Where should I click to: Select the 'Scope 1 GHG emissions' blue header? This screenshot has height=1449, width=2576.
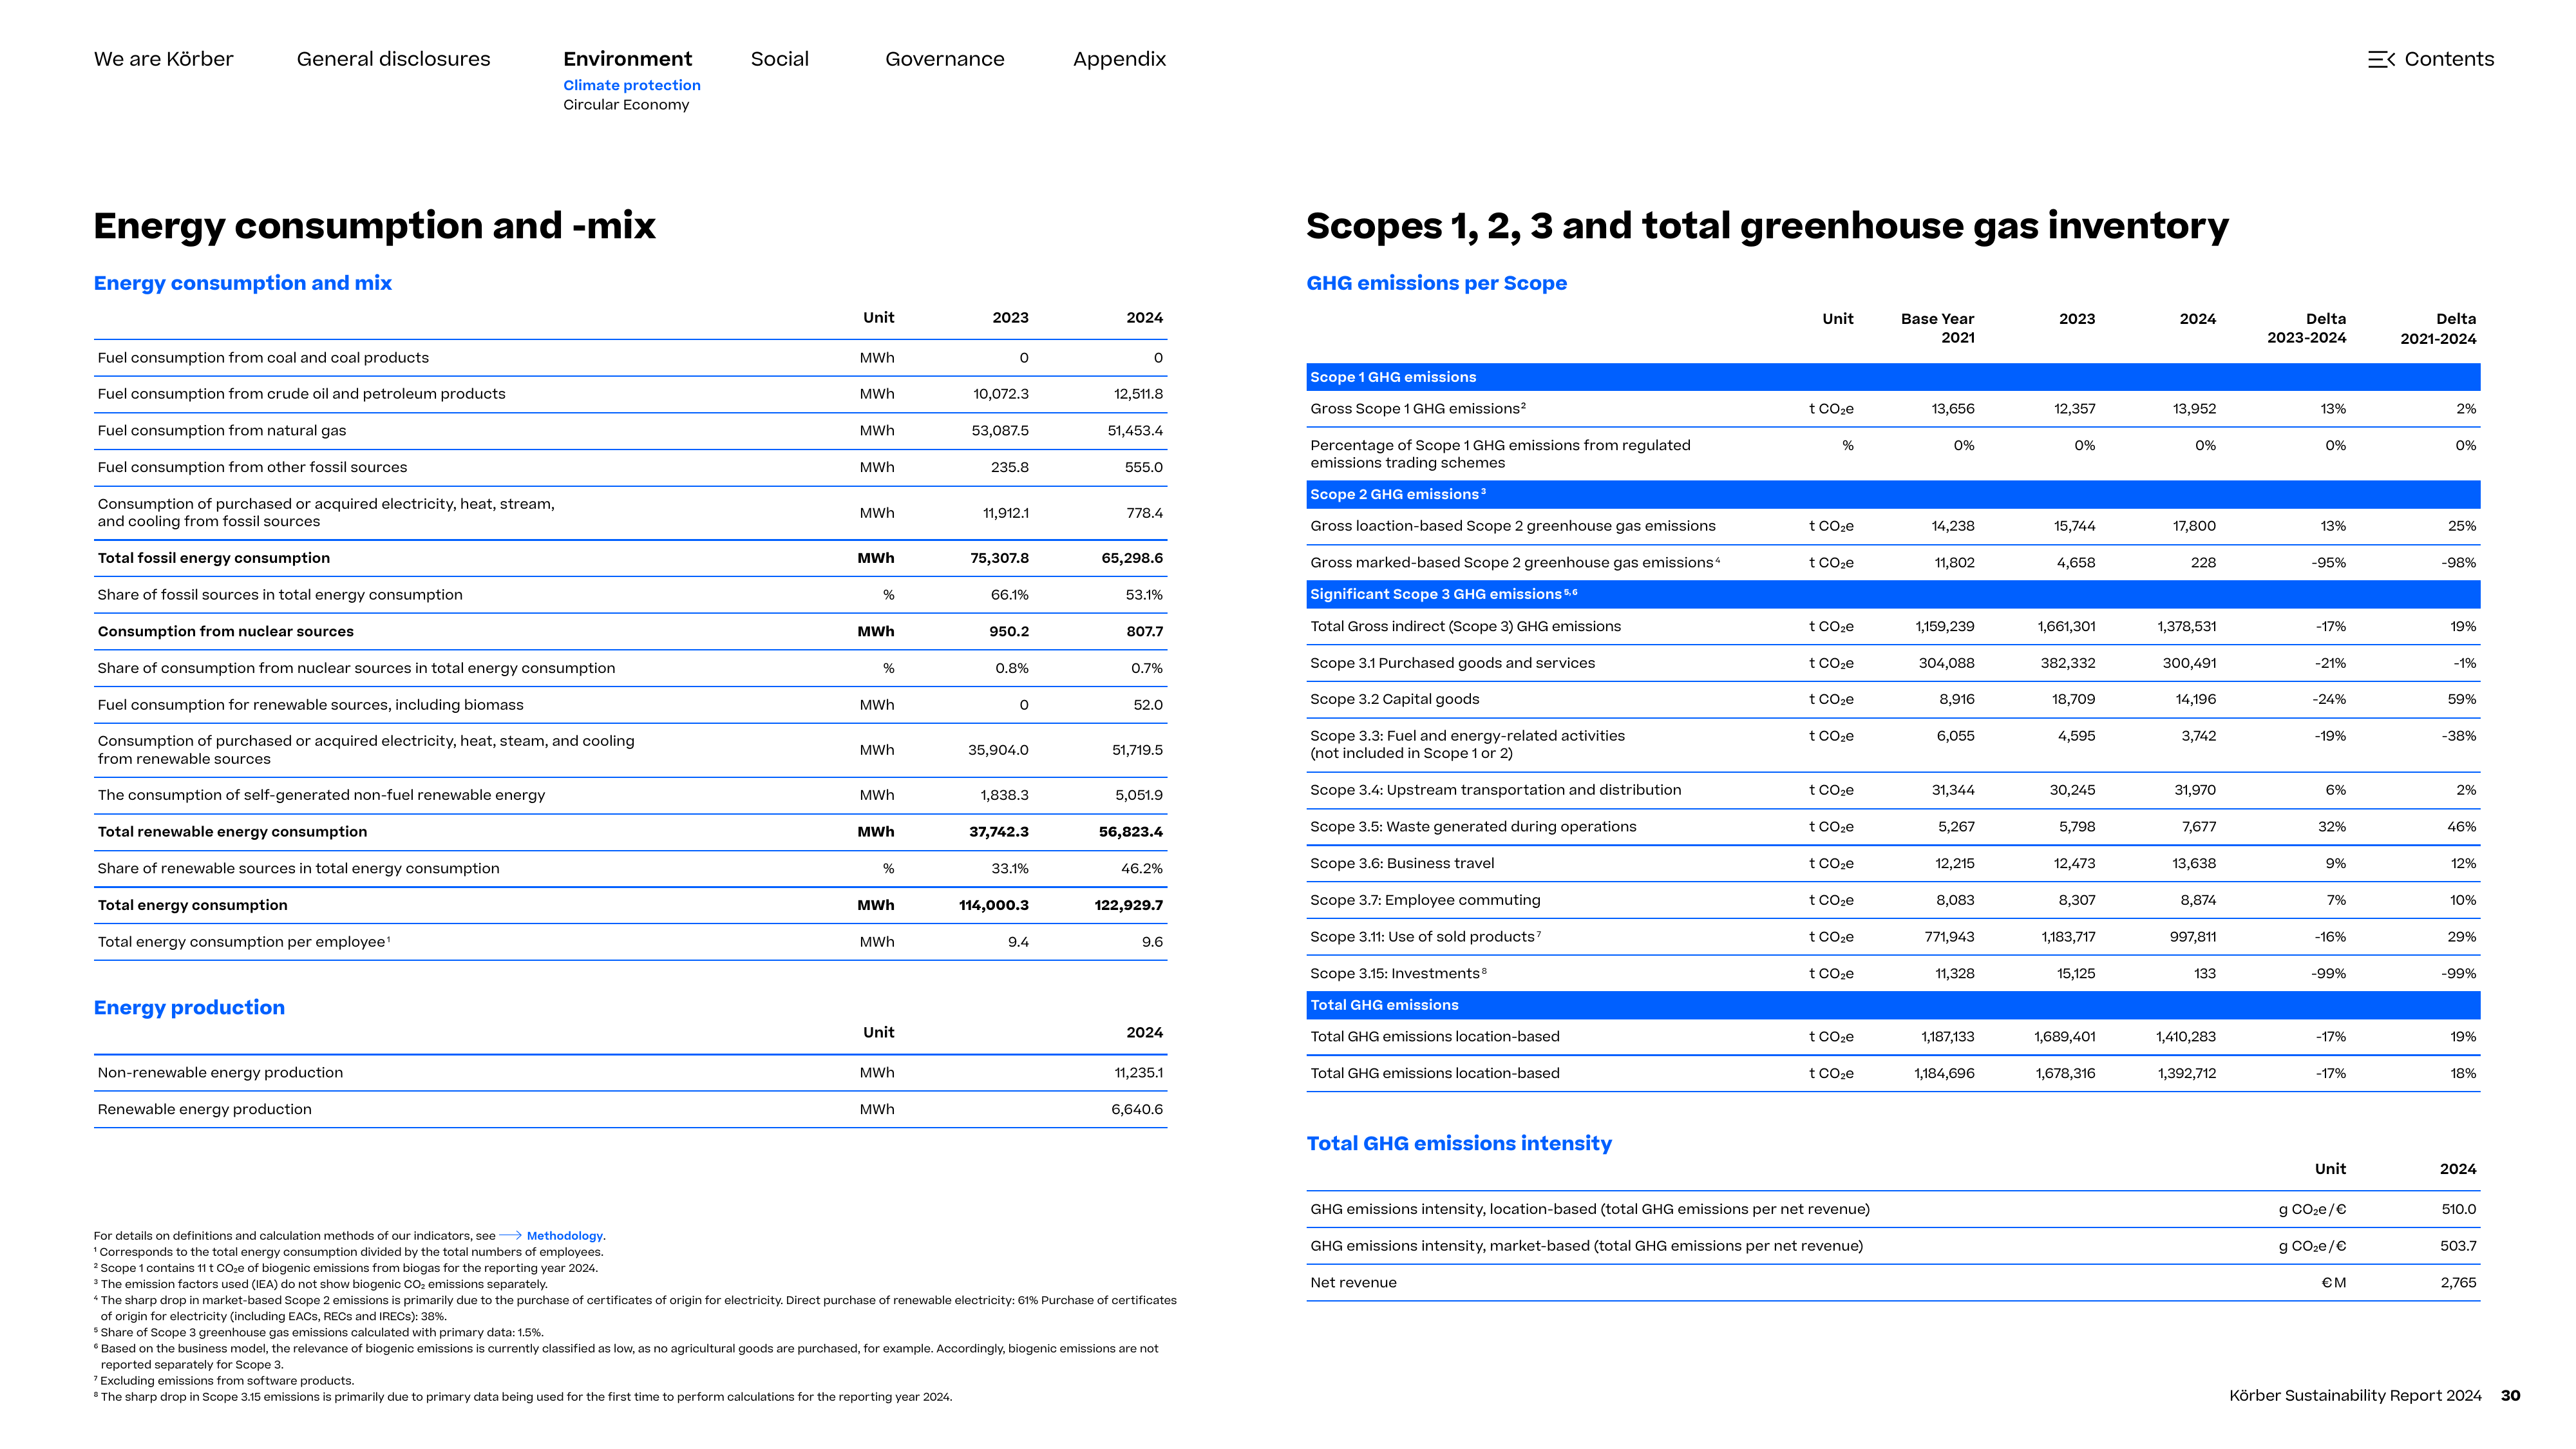click(1892, 377)
